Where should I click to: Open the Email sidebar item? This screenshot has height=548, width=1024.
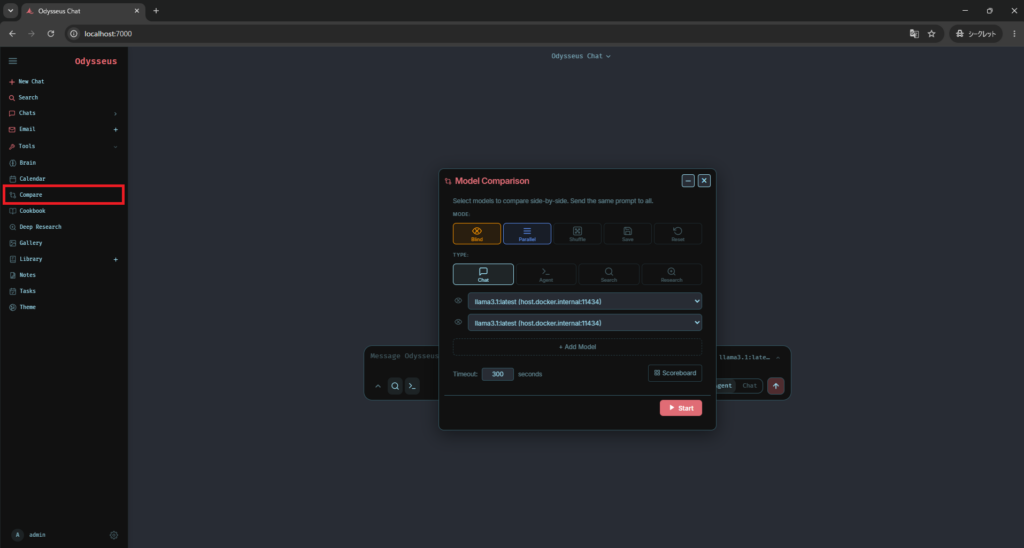tap(27, 129)
